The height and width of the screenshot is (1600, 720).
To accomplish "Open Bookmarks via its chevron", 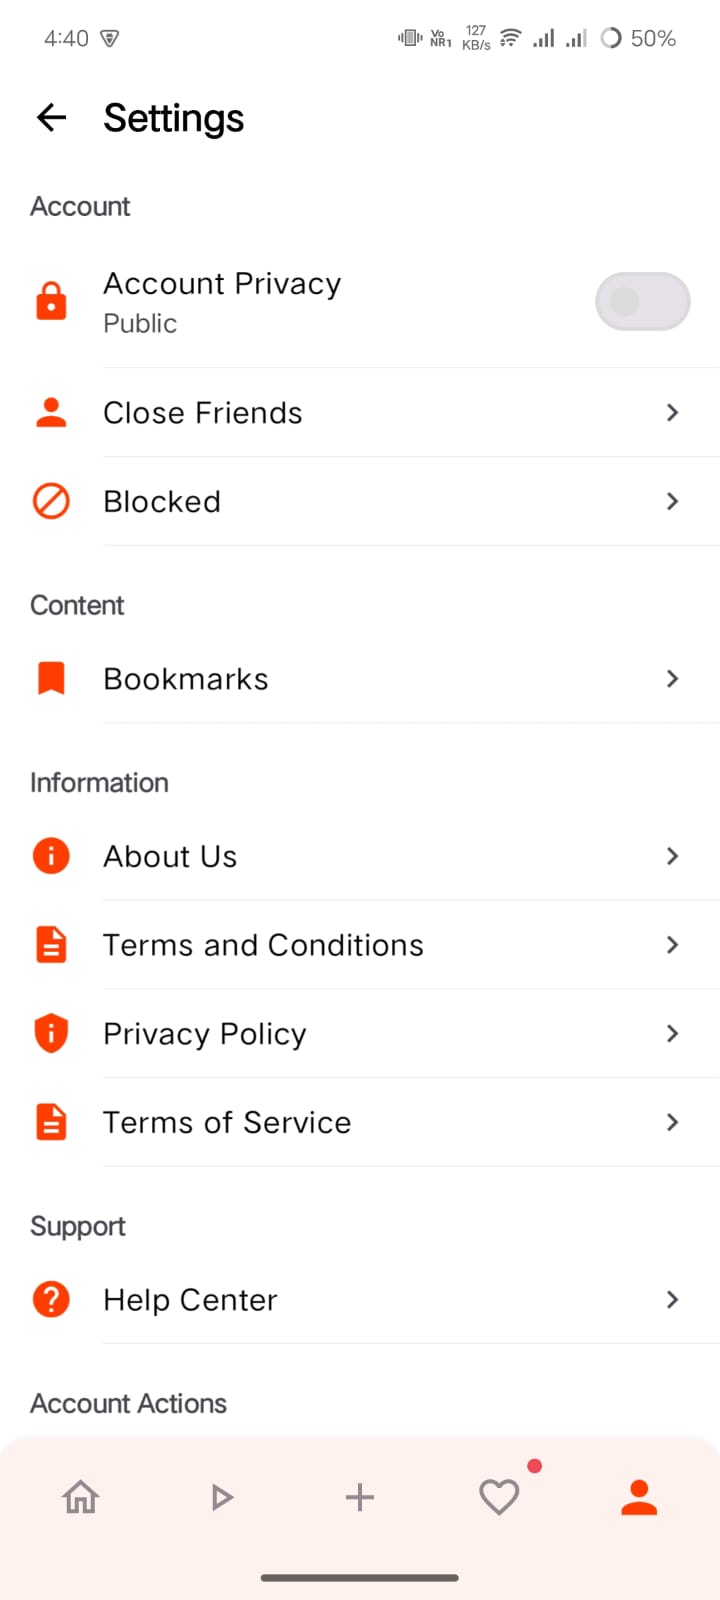I will [672, 678].
